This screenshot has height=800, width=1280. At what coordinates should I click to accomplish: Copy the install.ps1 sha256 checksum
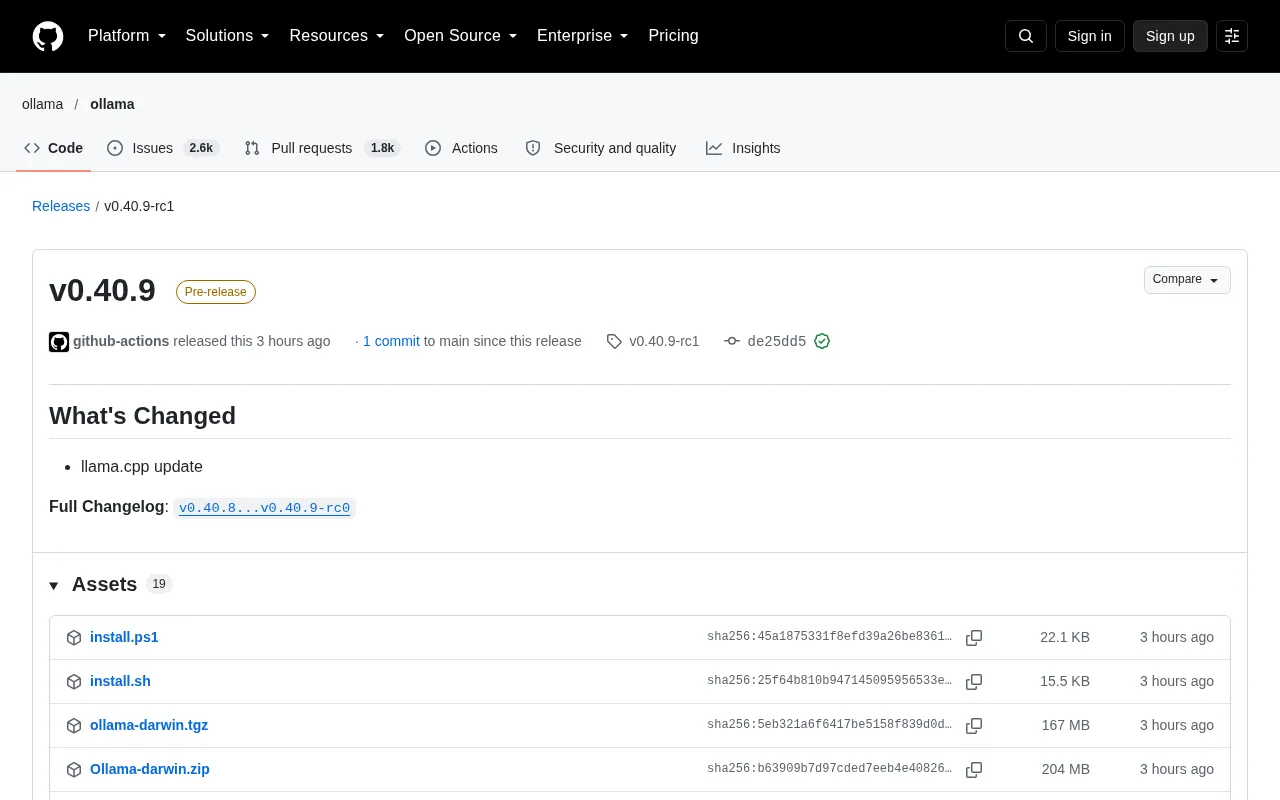tap(974, 637)
